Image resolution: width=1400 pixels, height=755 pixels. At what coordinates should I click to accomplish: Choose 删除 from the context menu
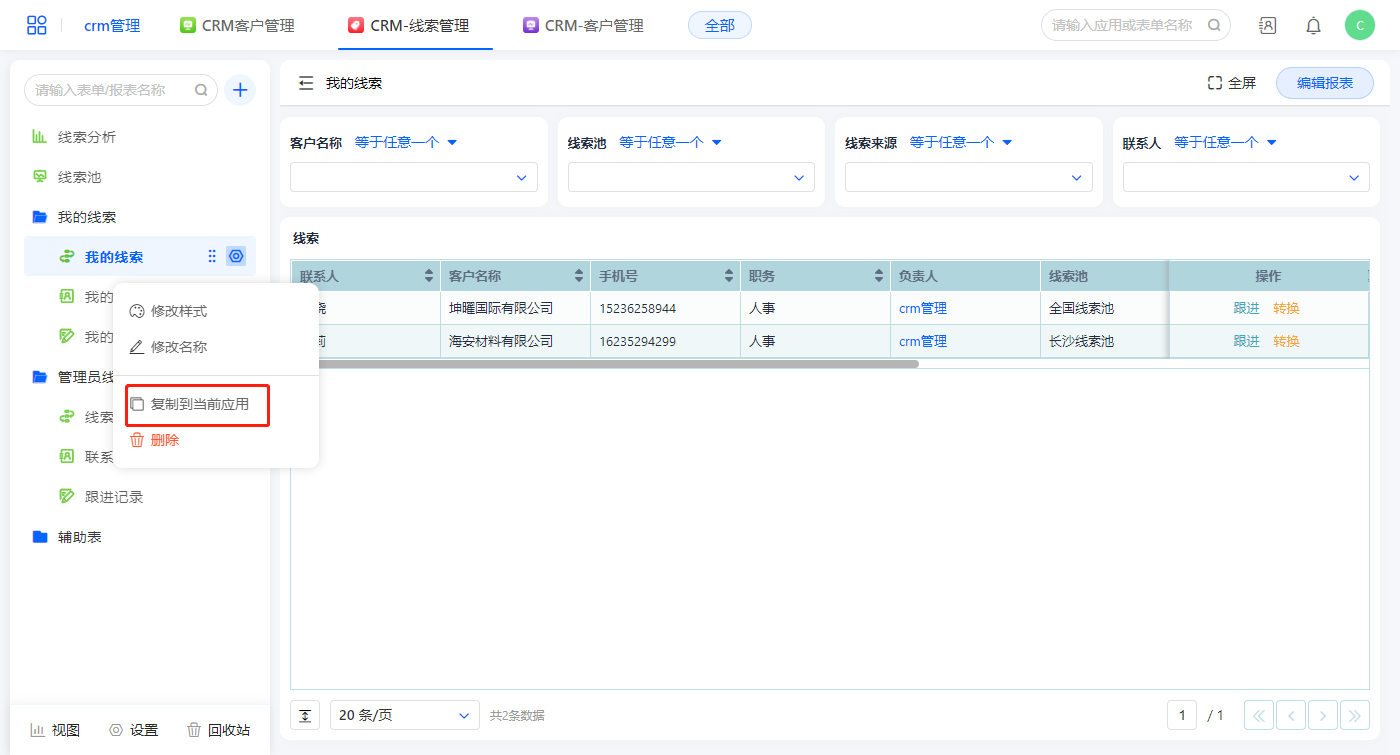164,440
